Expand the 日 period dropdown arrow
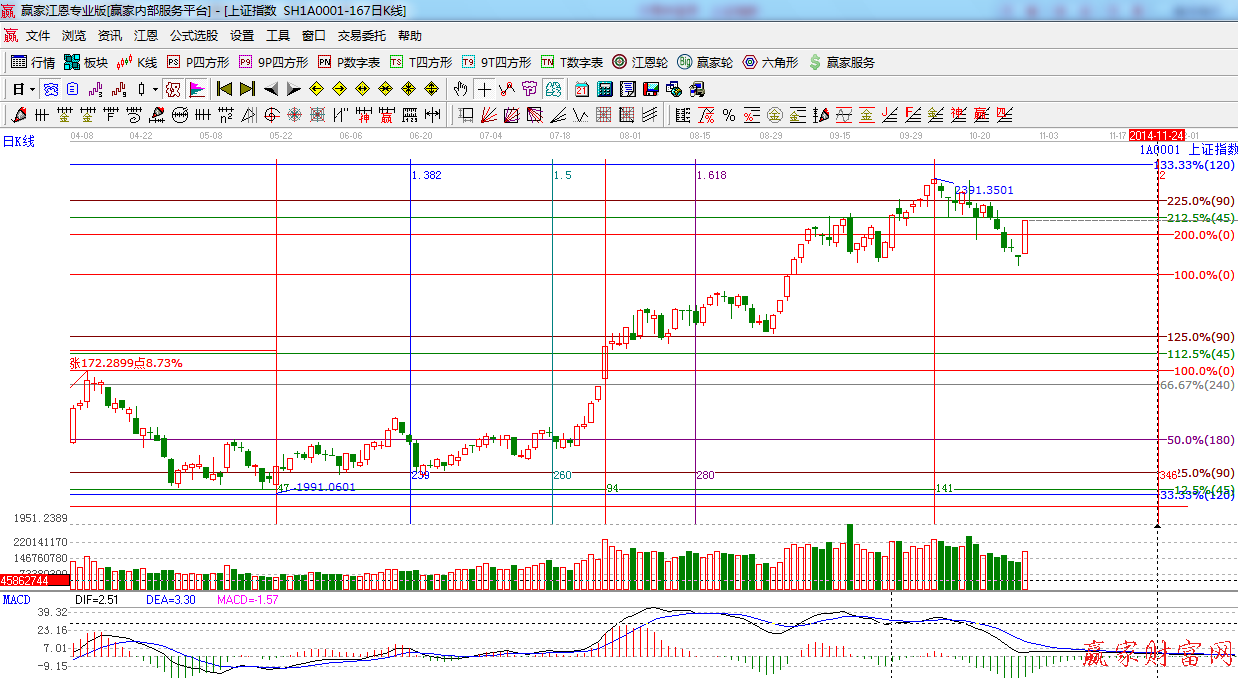This screenshot has height=678, width=1238. pyautogui.click(x=32, y=89)
